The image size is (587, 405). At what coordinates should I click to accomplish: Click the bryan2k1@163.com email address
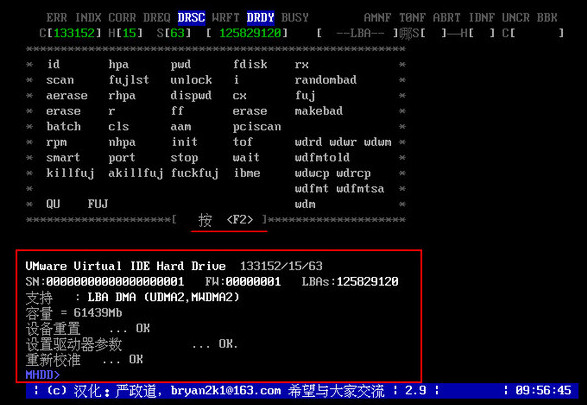click(x=226, y=391)
